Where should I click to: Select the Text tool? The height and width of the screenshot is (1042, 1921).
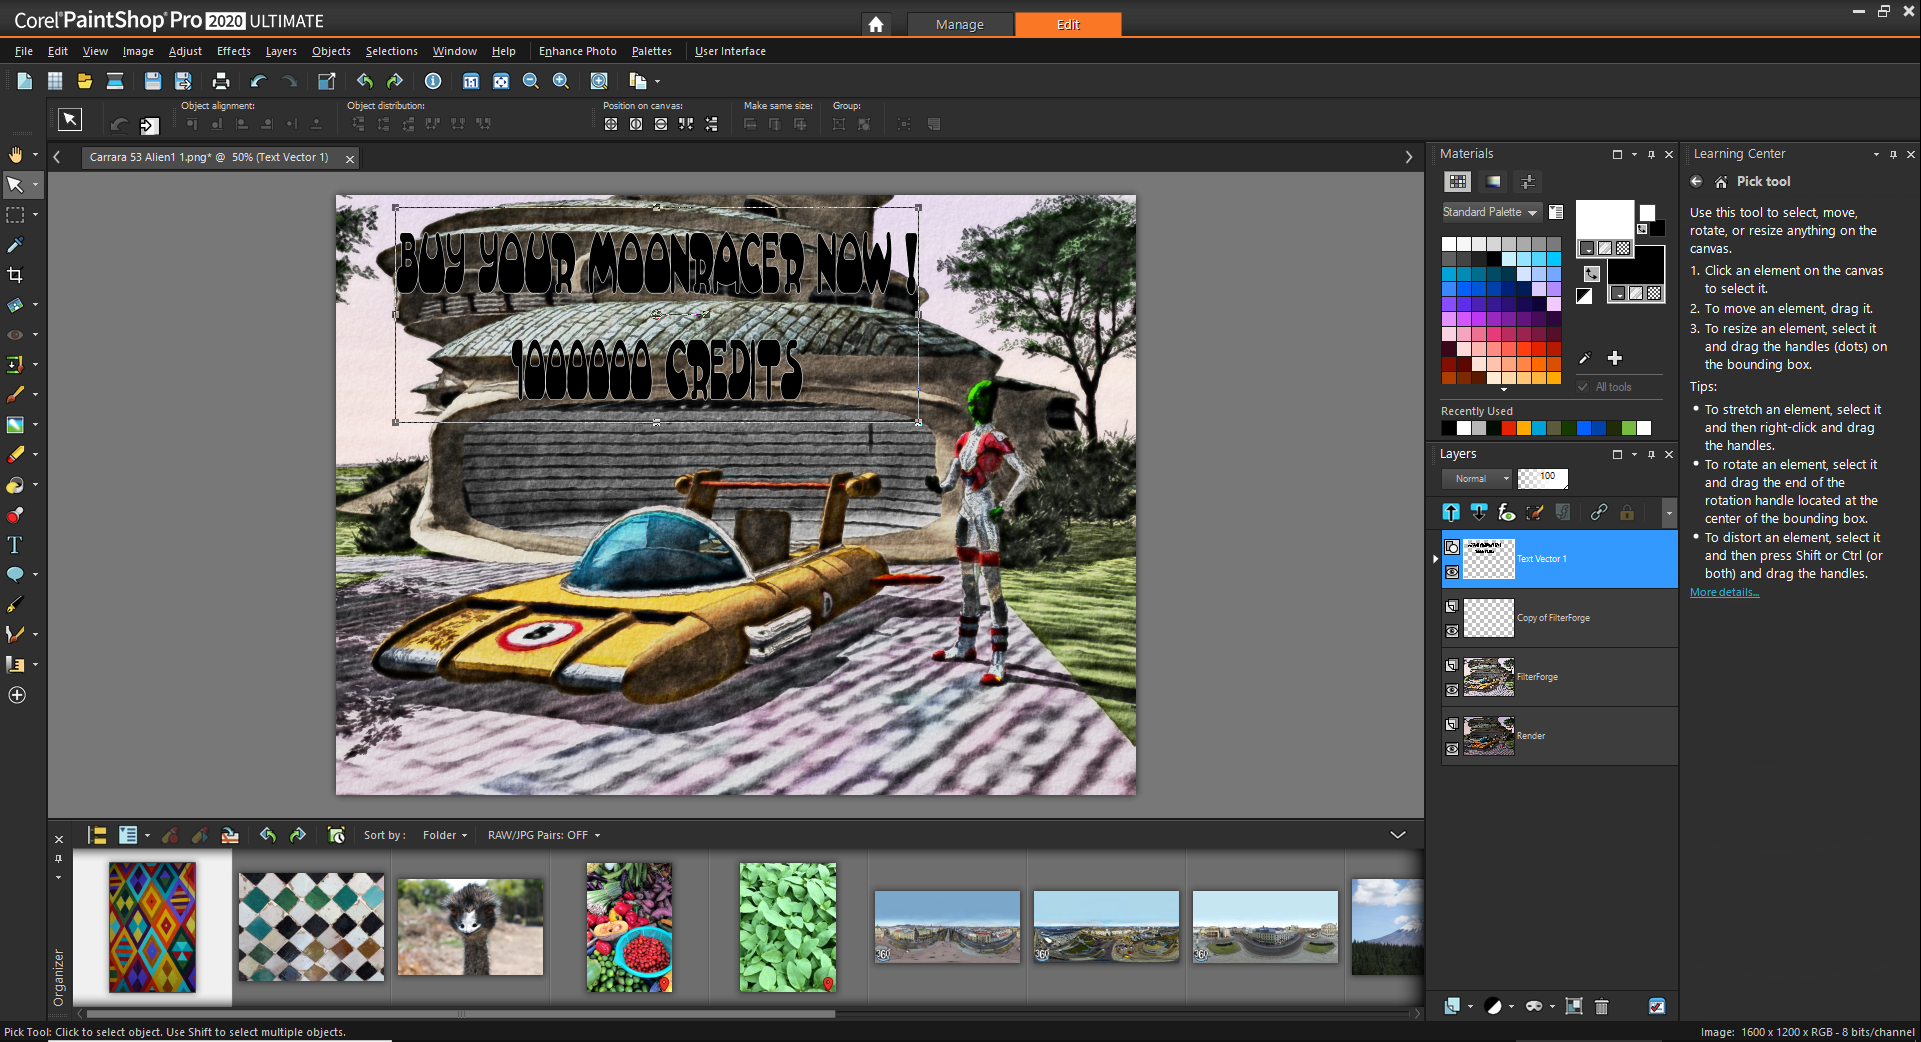point(15,545)
